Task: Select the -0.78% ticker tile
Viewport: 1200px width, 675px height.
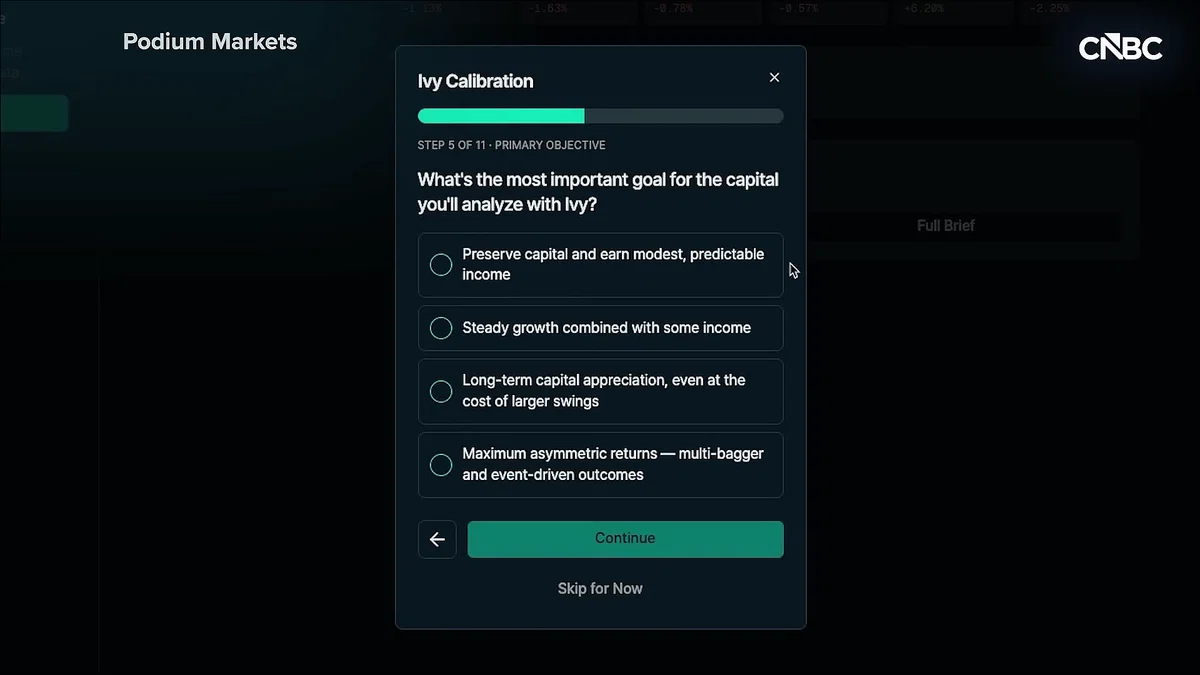Action: [703, 11]
